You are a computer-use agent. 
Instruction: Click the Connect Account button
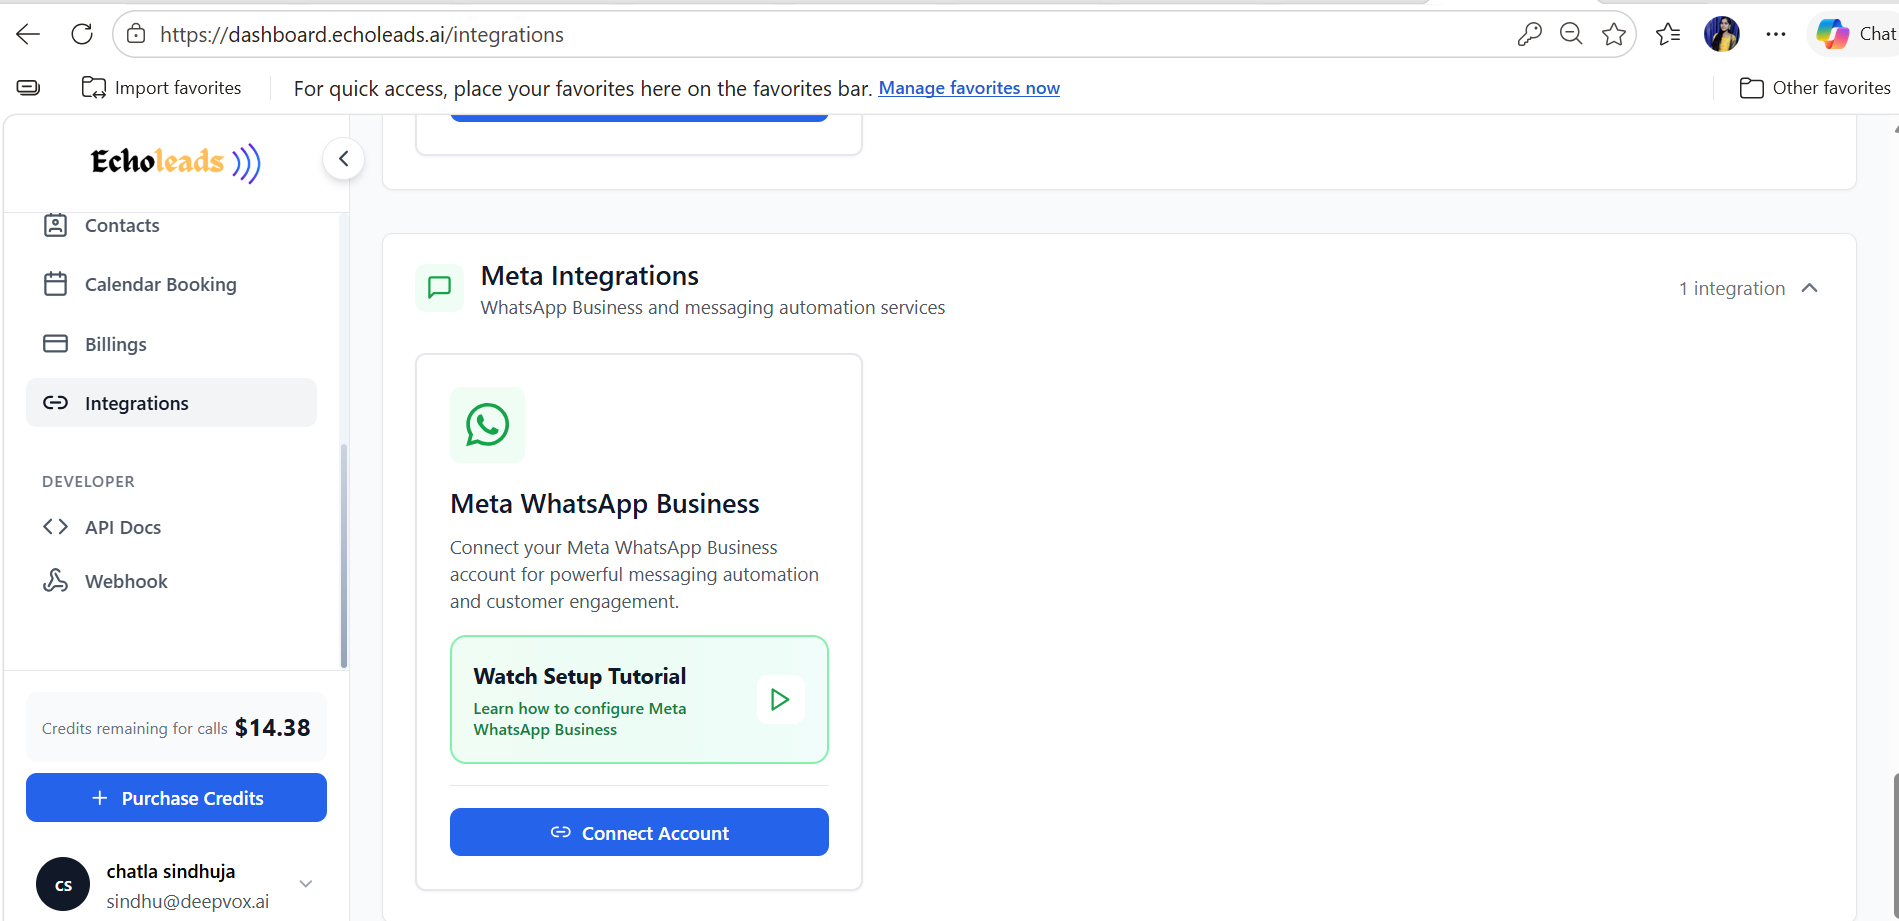pyautogui.click(x=639, y=832)
